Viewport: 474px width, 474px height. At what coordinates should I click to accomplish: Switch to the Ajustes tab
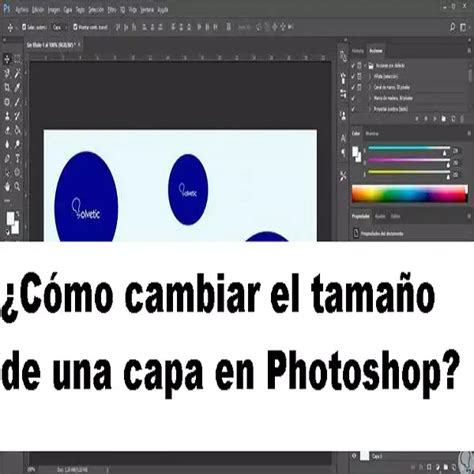(380, 216)
